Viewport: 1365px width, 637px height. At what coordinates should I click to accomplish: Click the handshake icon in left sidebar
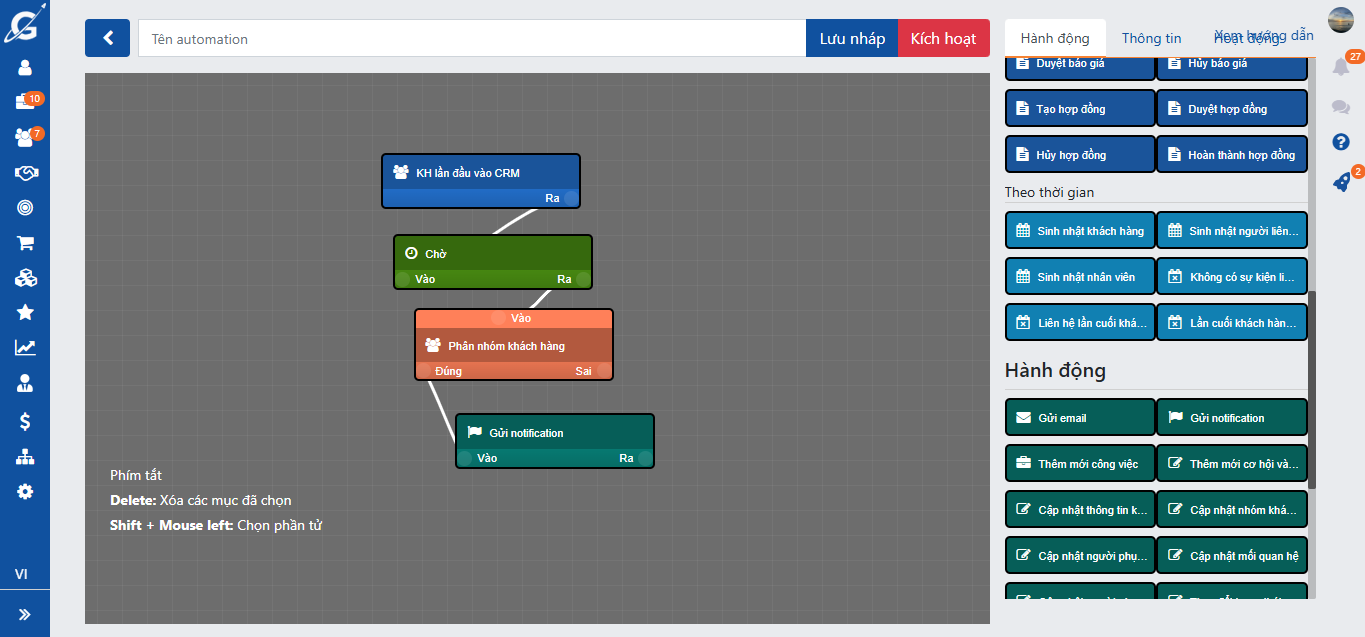25,173
